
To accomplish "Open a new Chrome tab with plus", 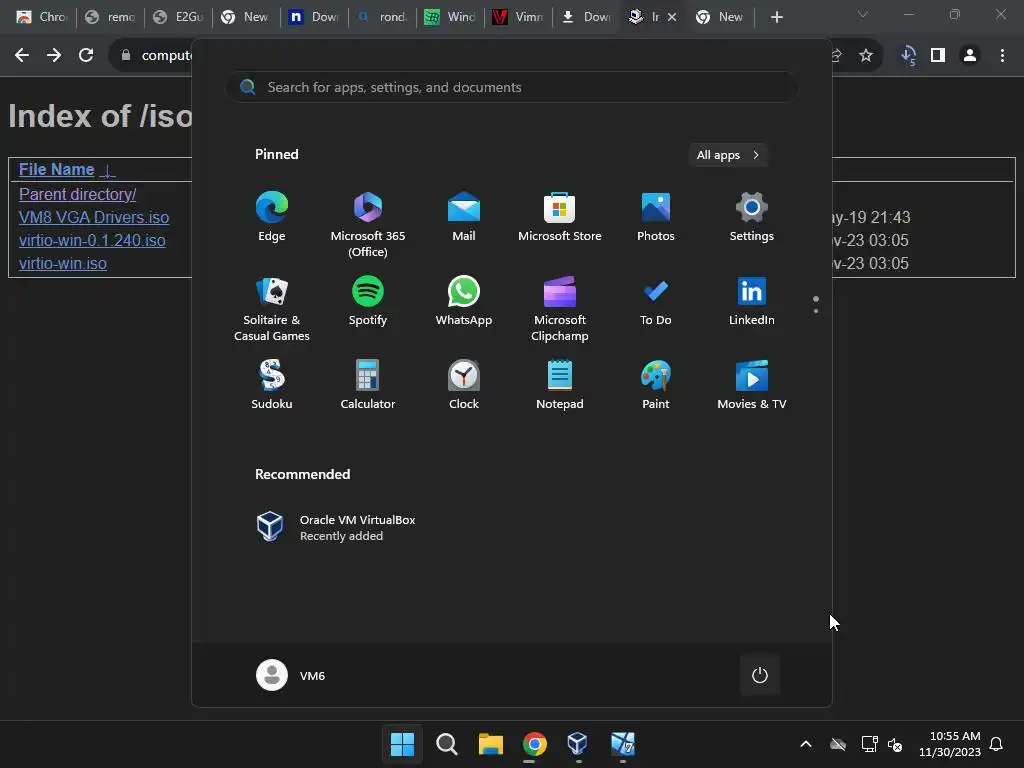I will (x=776, y=17).
